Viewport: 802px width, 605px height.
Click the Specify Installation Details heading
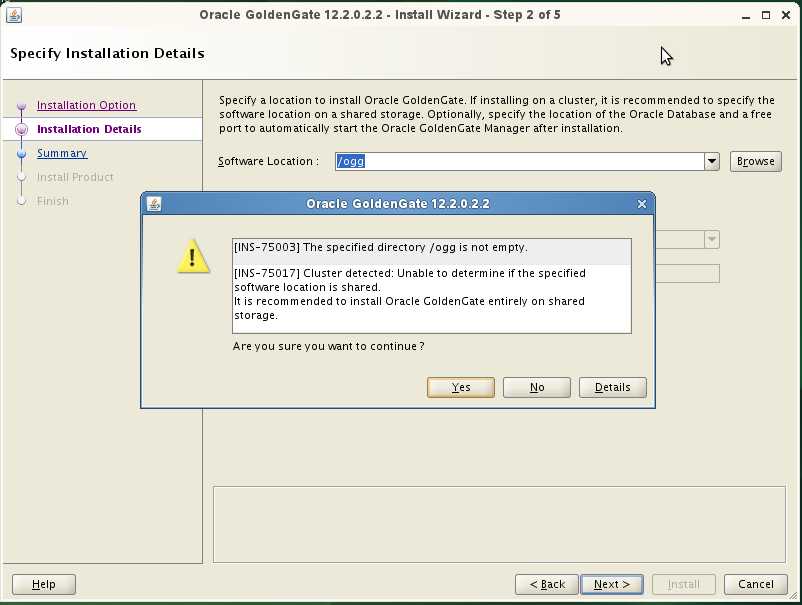107,53
